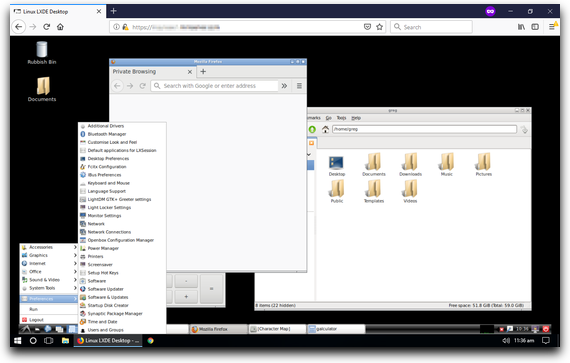Open Chrome from the Windows taskbar
Screen dimensions: 570x363
(x=150, y=340)
